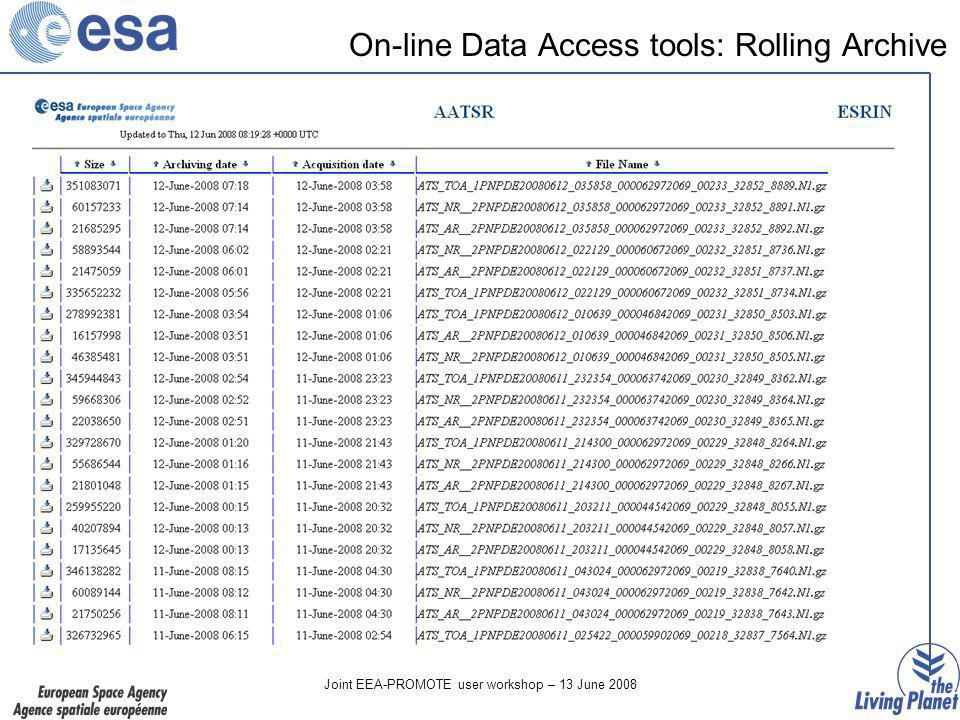Click the archiving date '12-June-2008 05:56'
The width and height of the screenshot is (960, 720).
pos(201,293)
